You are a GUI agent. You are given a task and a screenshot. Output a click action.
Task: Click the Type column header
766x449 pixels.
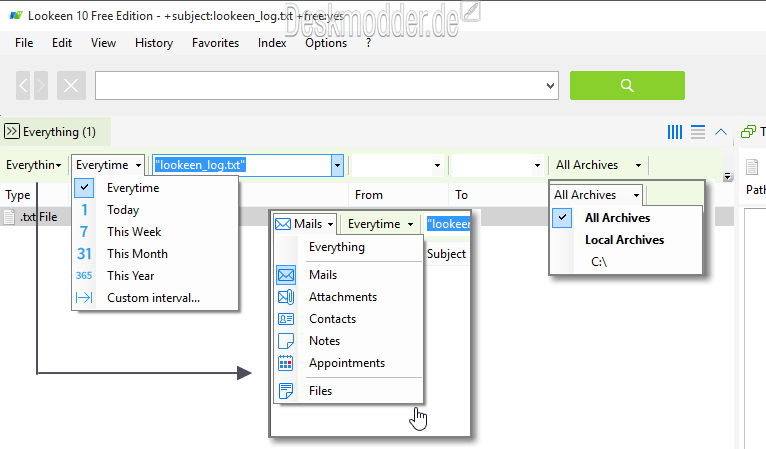tap(18, 195)
